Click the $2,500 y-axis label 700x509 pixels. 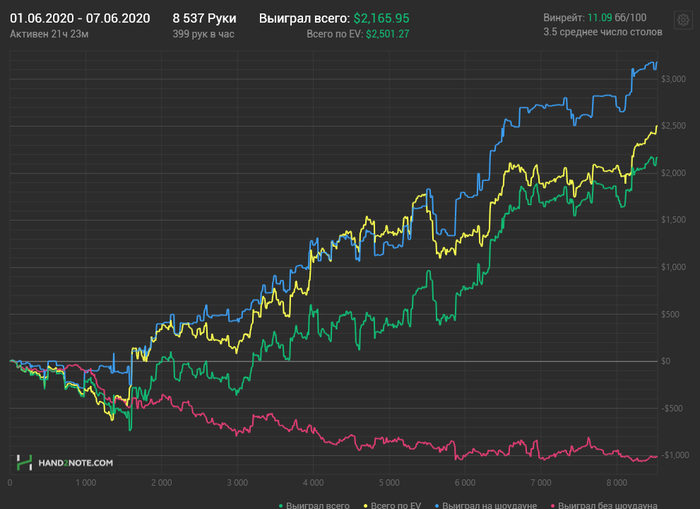coord(673,126)
